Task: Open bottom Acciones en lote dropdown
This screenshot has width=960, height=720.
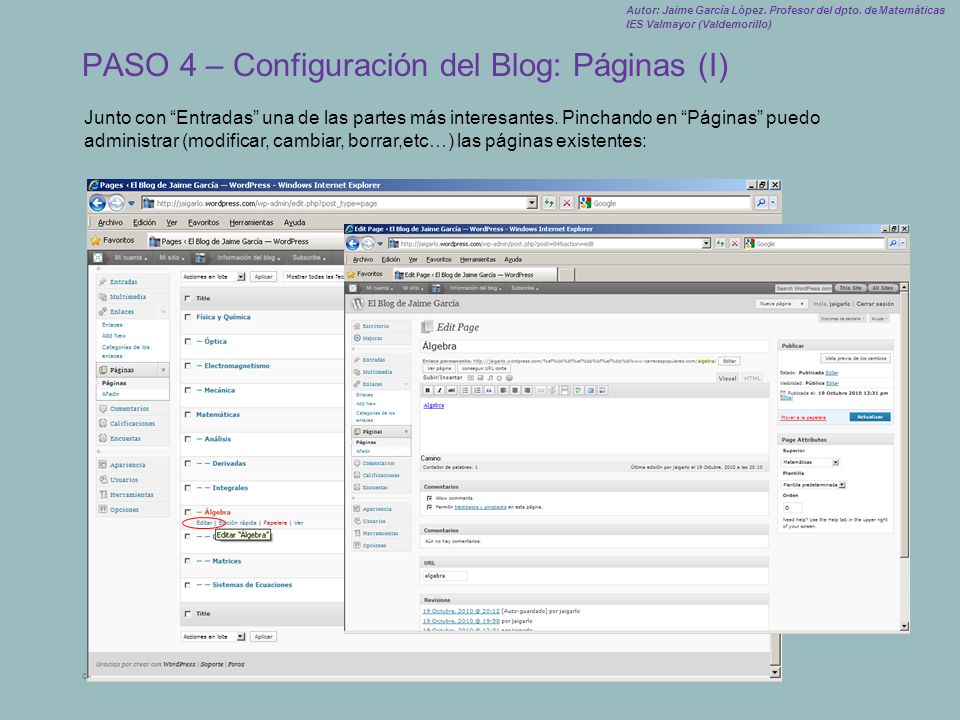Action: [213, 637]
